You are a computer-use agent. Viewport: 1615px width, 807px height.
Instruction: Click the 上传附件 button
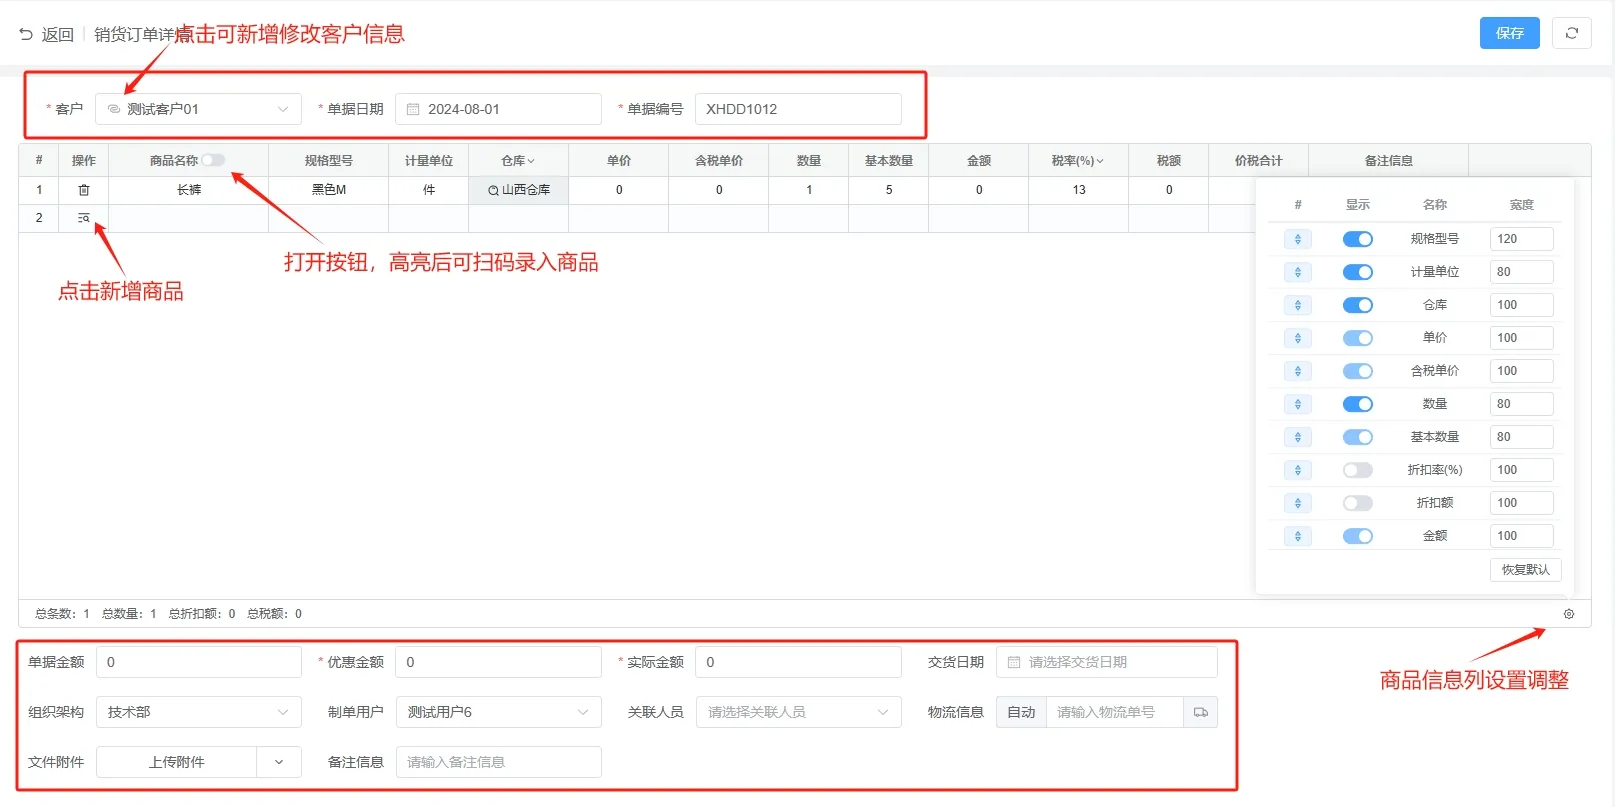[x=177, y=762]
